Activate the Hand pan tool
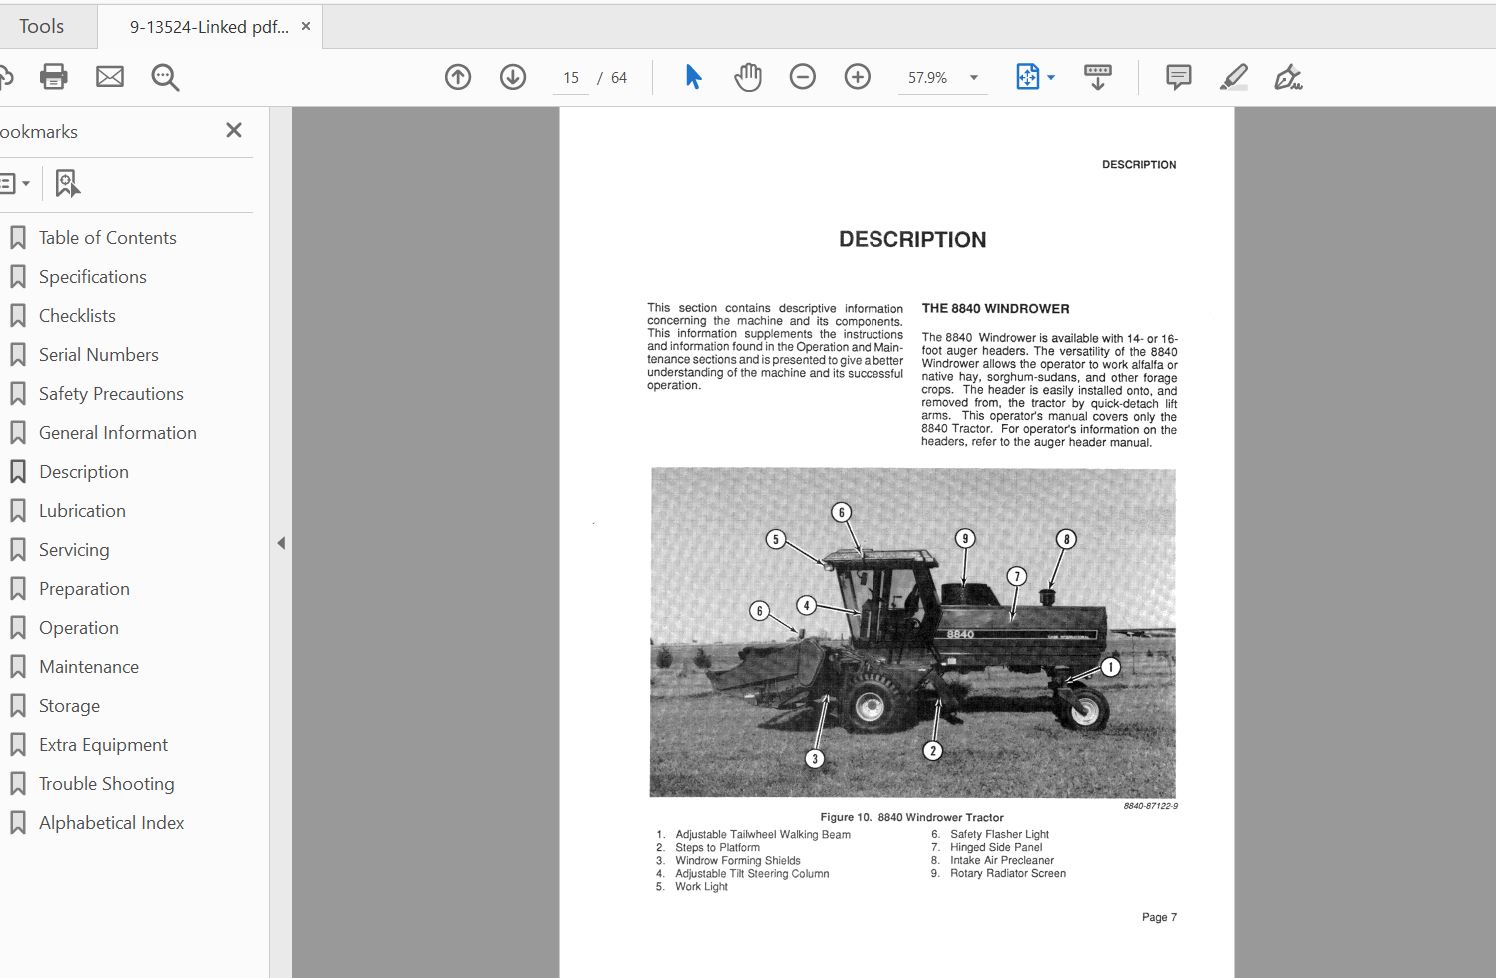Viewport: 1496px width, 978px height. coord(747,77)
